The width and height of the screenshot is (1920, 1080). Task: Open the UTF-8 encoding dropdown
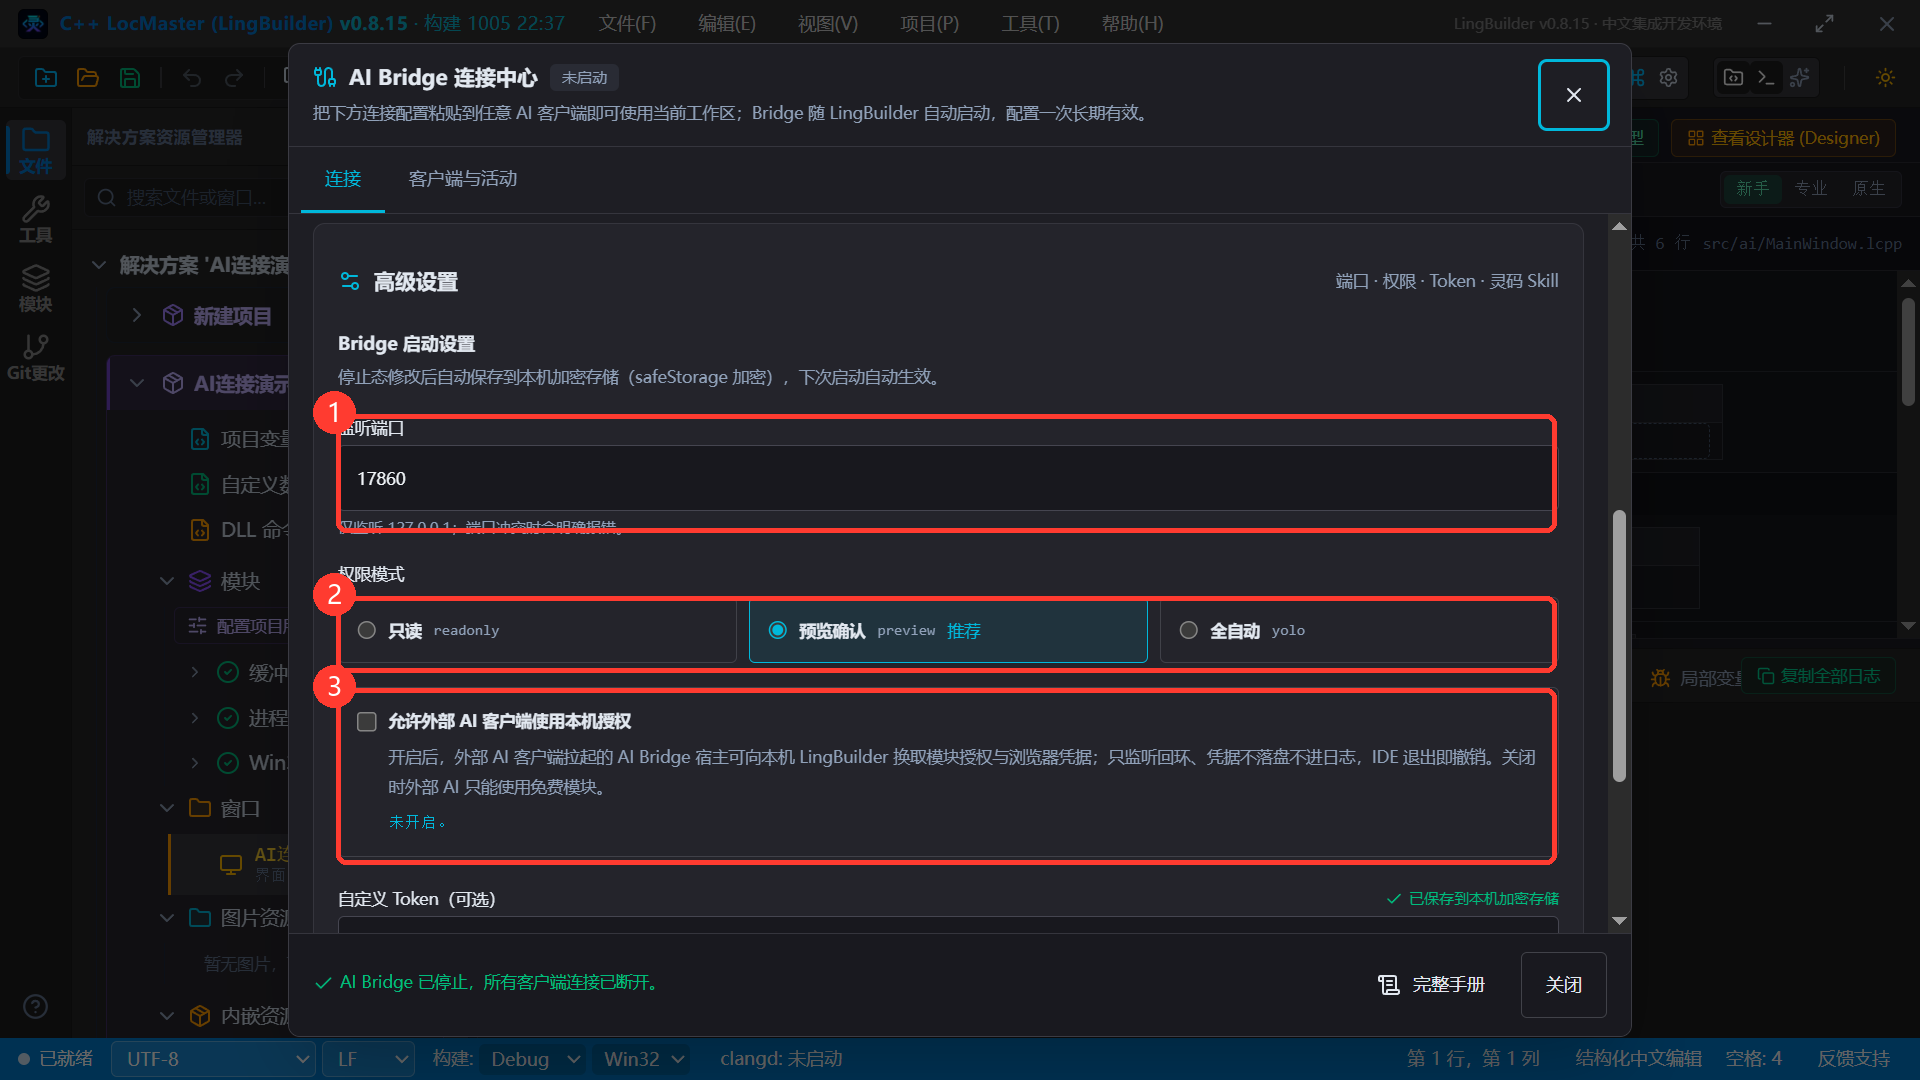(x=214, y=1059)
